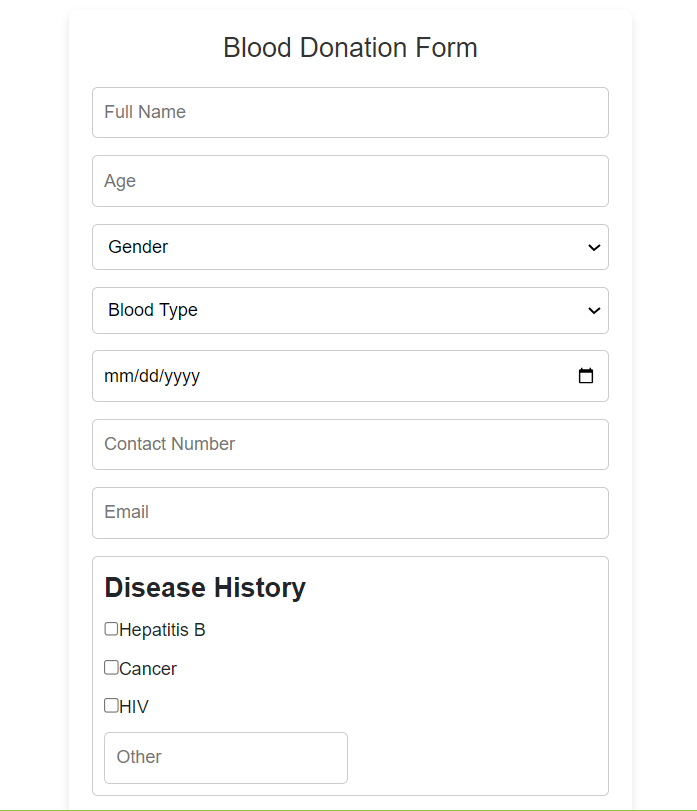This screenshot has width=697, height=811.
Task: Click into the Age field
Action: pos(350,181)
